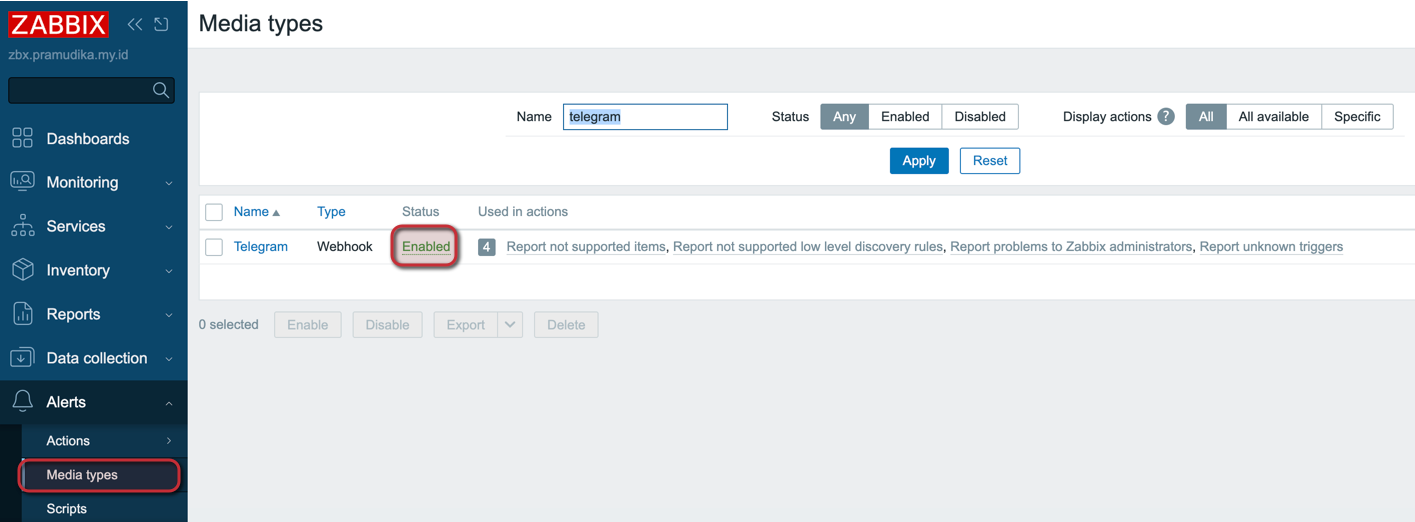This screenshot has height=522, width=1415.
Task: Click the actions count badge 4
Action: coord(487,247)
